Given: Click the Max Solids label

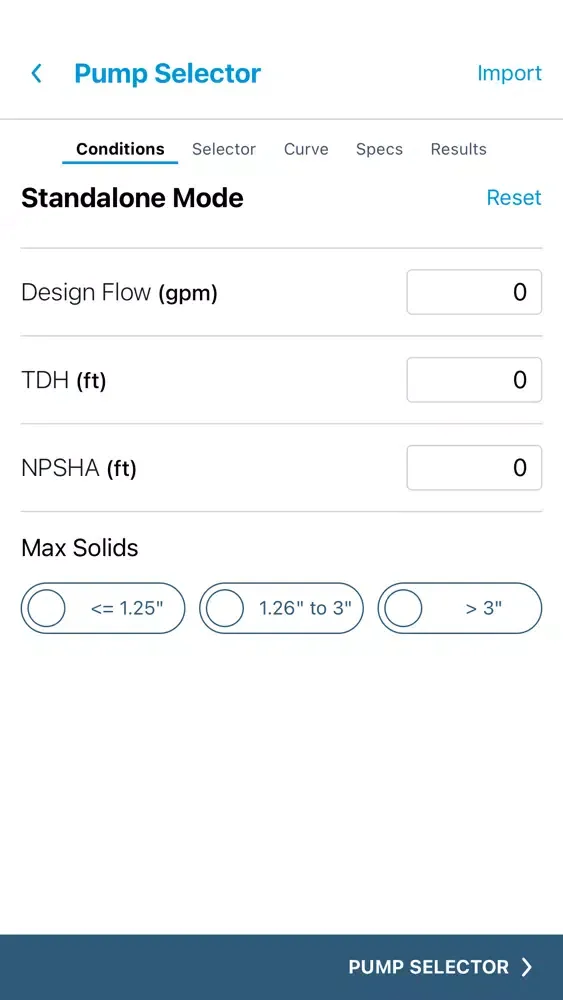Looking at the screenshot, I should (x=80, y=548).
